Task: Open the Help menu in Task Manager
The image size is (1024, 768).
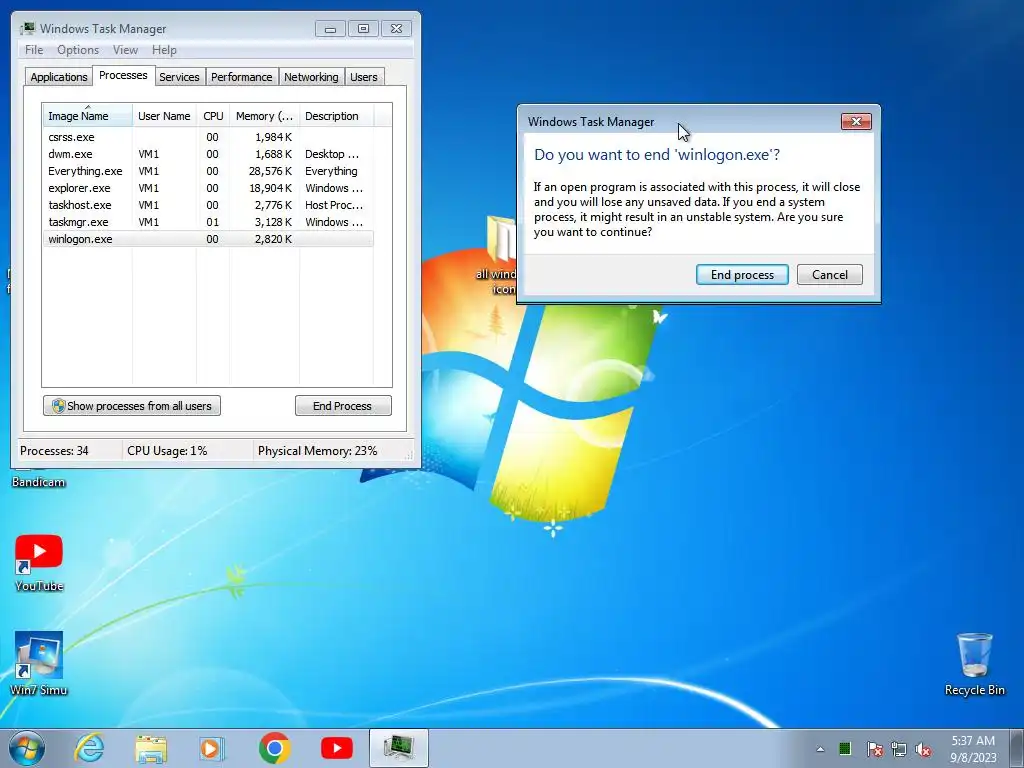Action: (164, 50)
